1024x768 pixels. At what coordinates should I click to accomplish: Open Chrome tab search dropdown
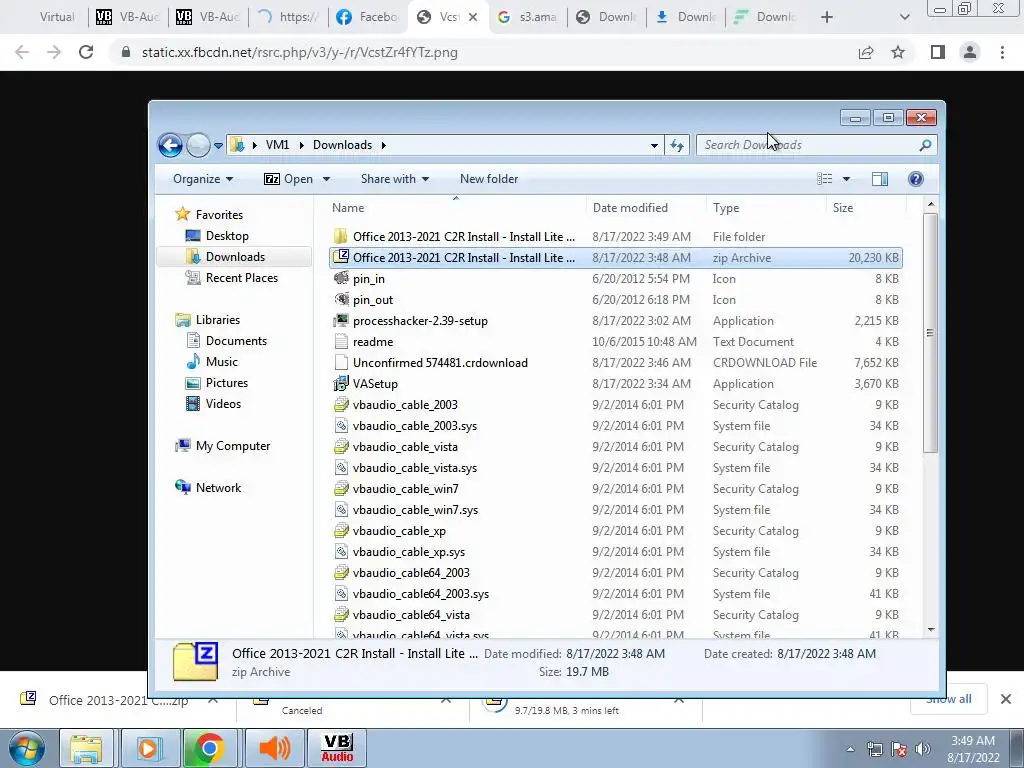coord(904,17)
